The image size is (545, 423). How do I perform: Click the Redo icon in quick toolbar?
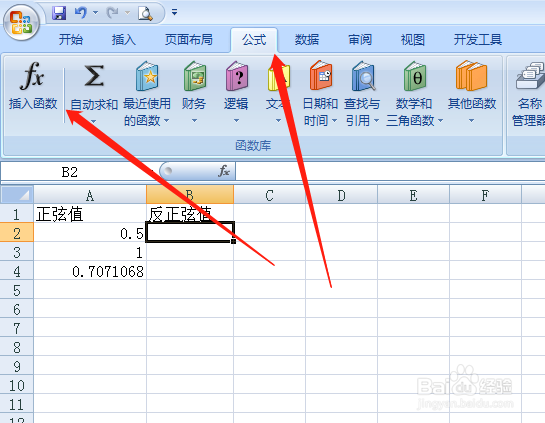pyautogui.click(x=113, y=13)
